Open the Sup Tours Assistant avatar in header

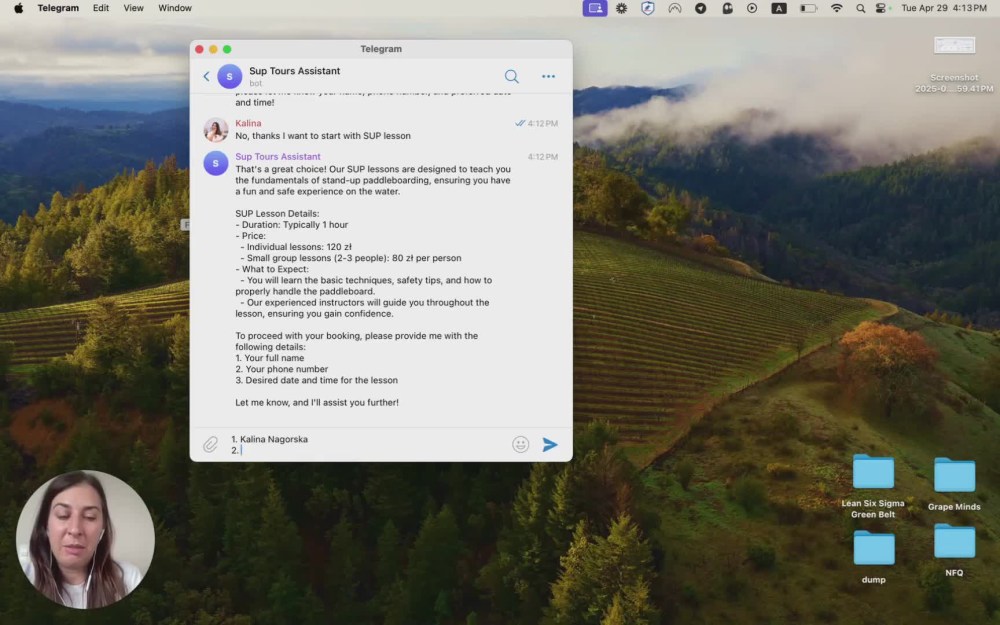pos(230,77)
